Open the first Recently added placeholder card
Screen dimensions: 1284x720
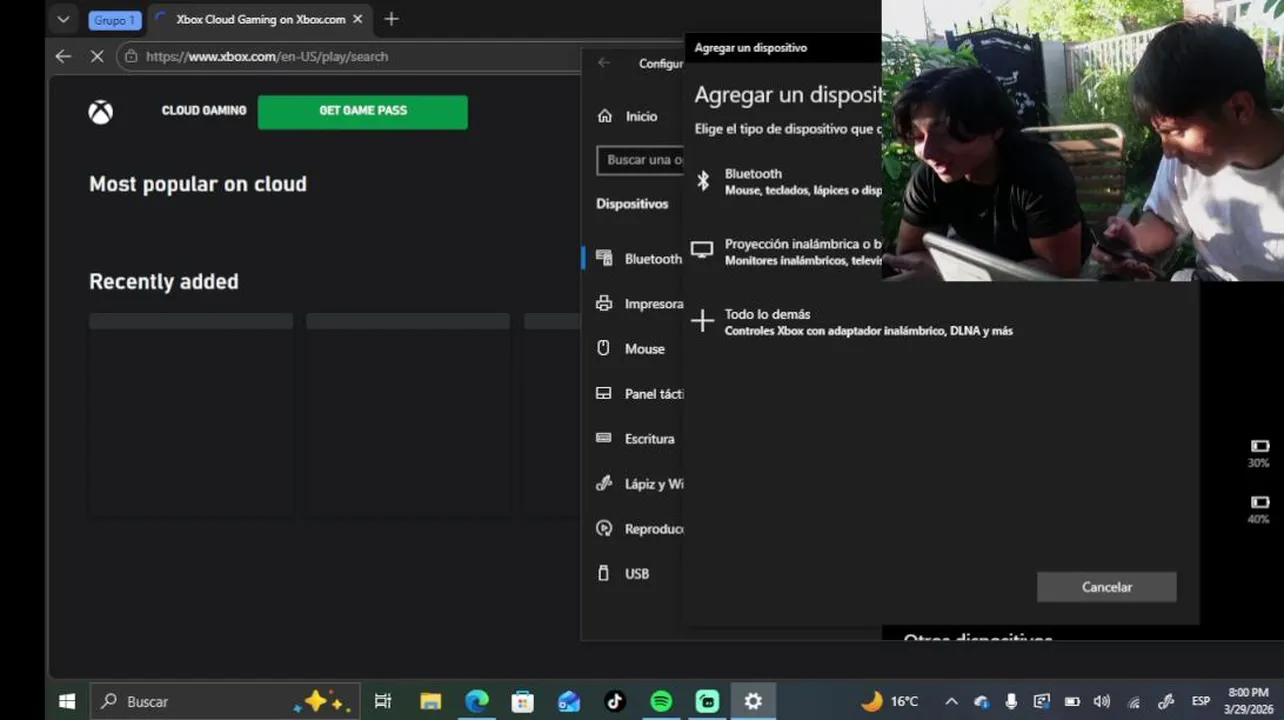point(191,414)
